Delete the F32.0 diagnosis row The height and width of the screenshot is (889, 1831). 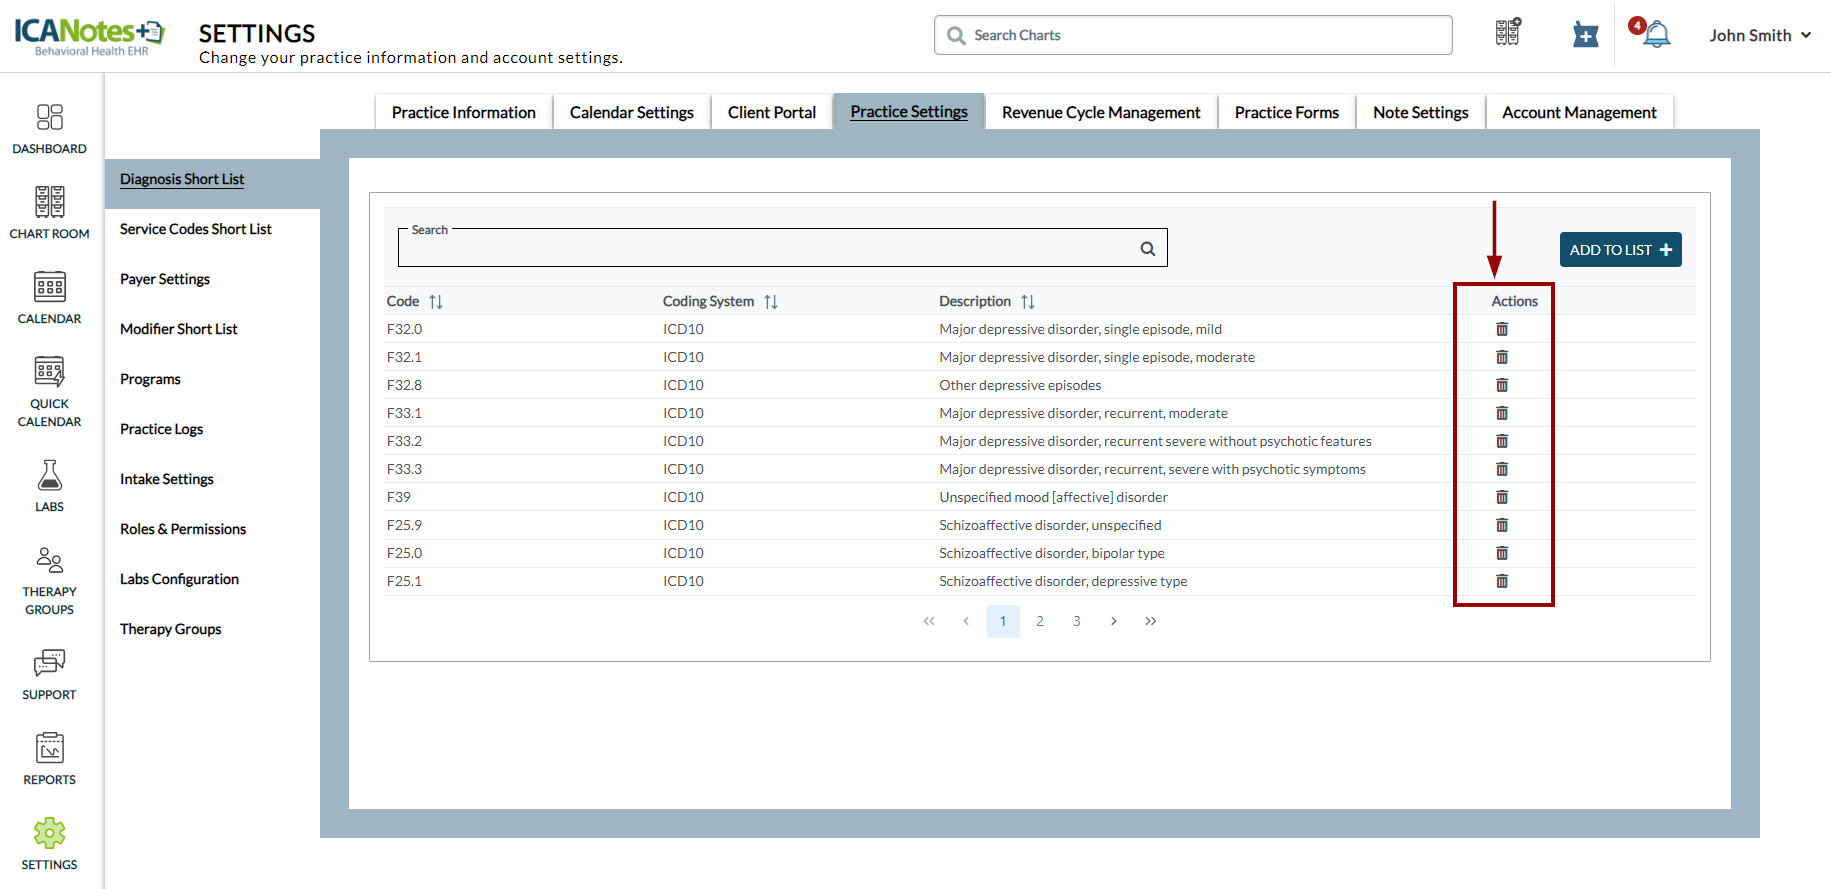1501,329
